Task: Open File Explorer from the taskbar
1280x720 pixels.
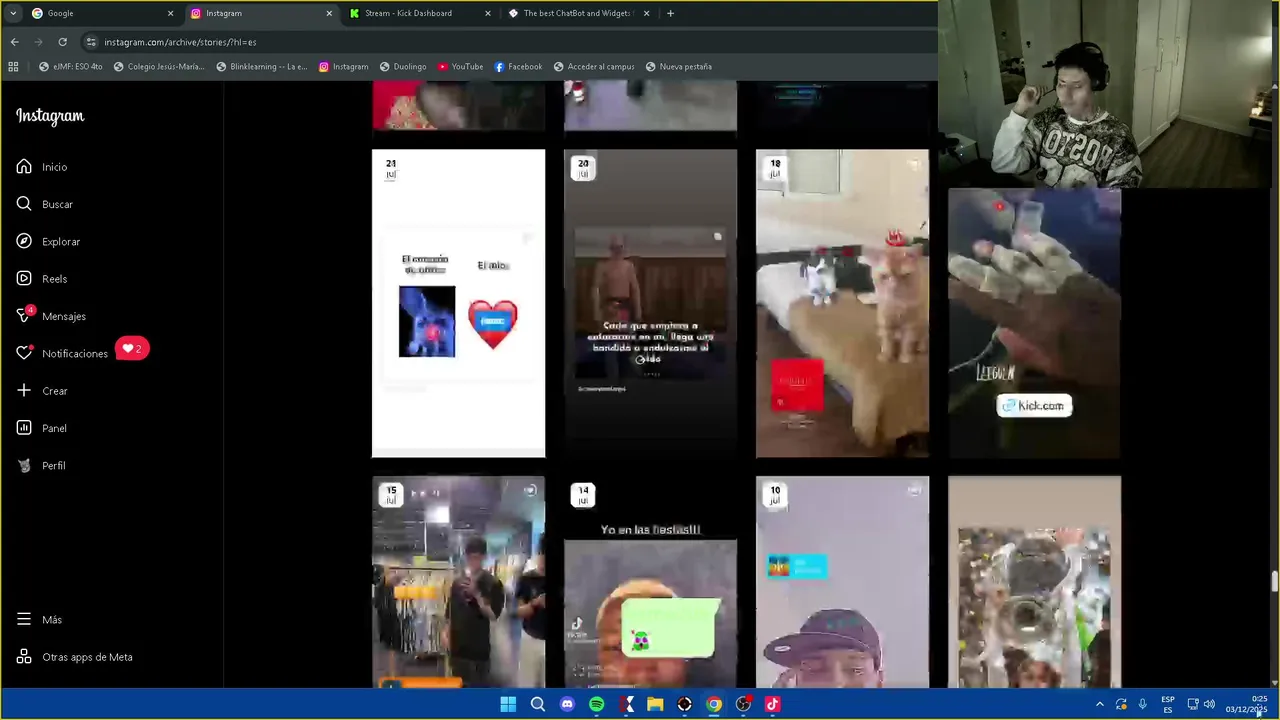Action: 655,704
